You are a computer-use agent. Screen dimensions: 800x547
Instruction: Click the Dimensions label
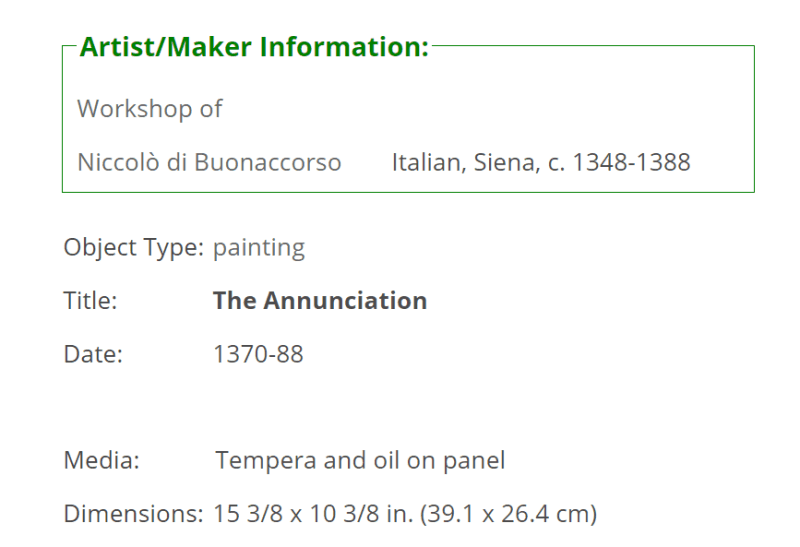[x=134, y=514]
